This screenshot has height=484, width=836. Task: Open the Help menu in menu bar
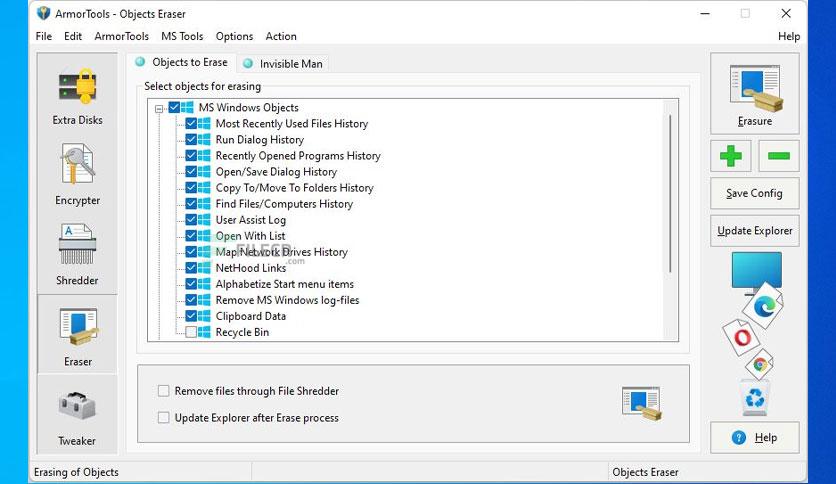(789, 36)
